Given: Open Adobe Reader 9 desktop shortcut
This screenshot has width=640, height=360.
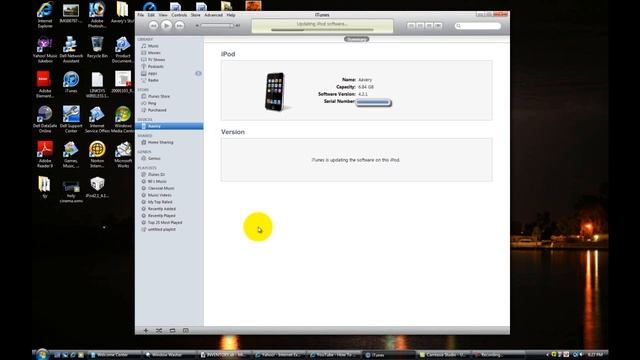Looking at the screenshot, I should pos(45,154).
